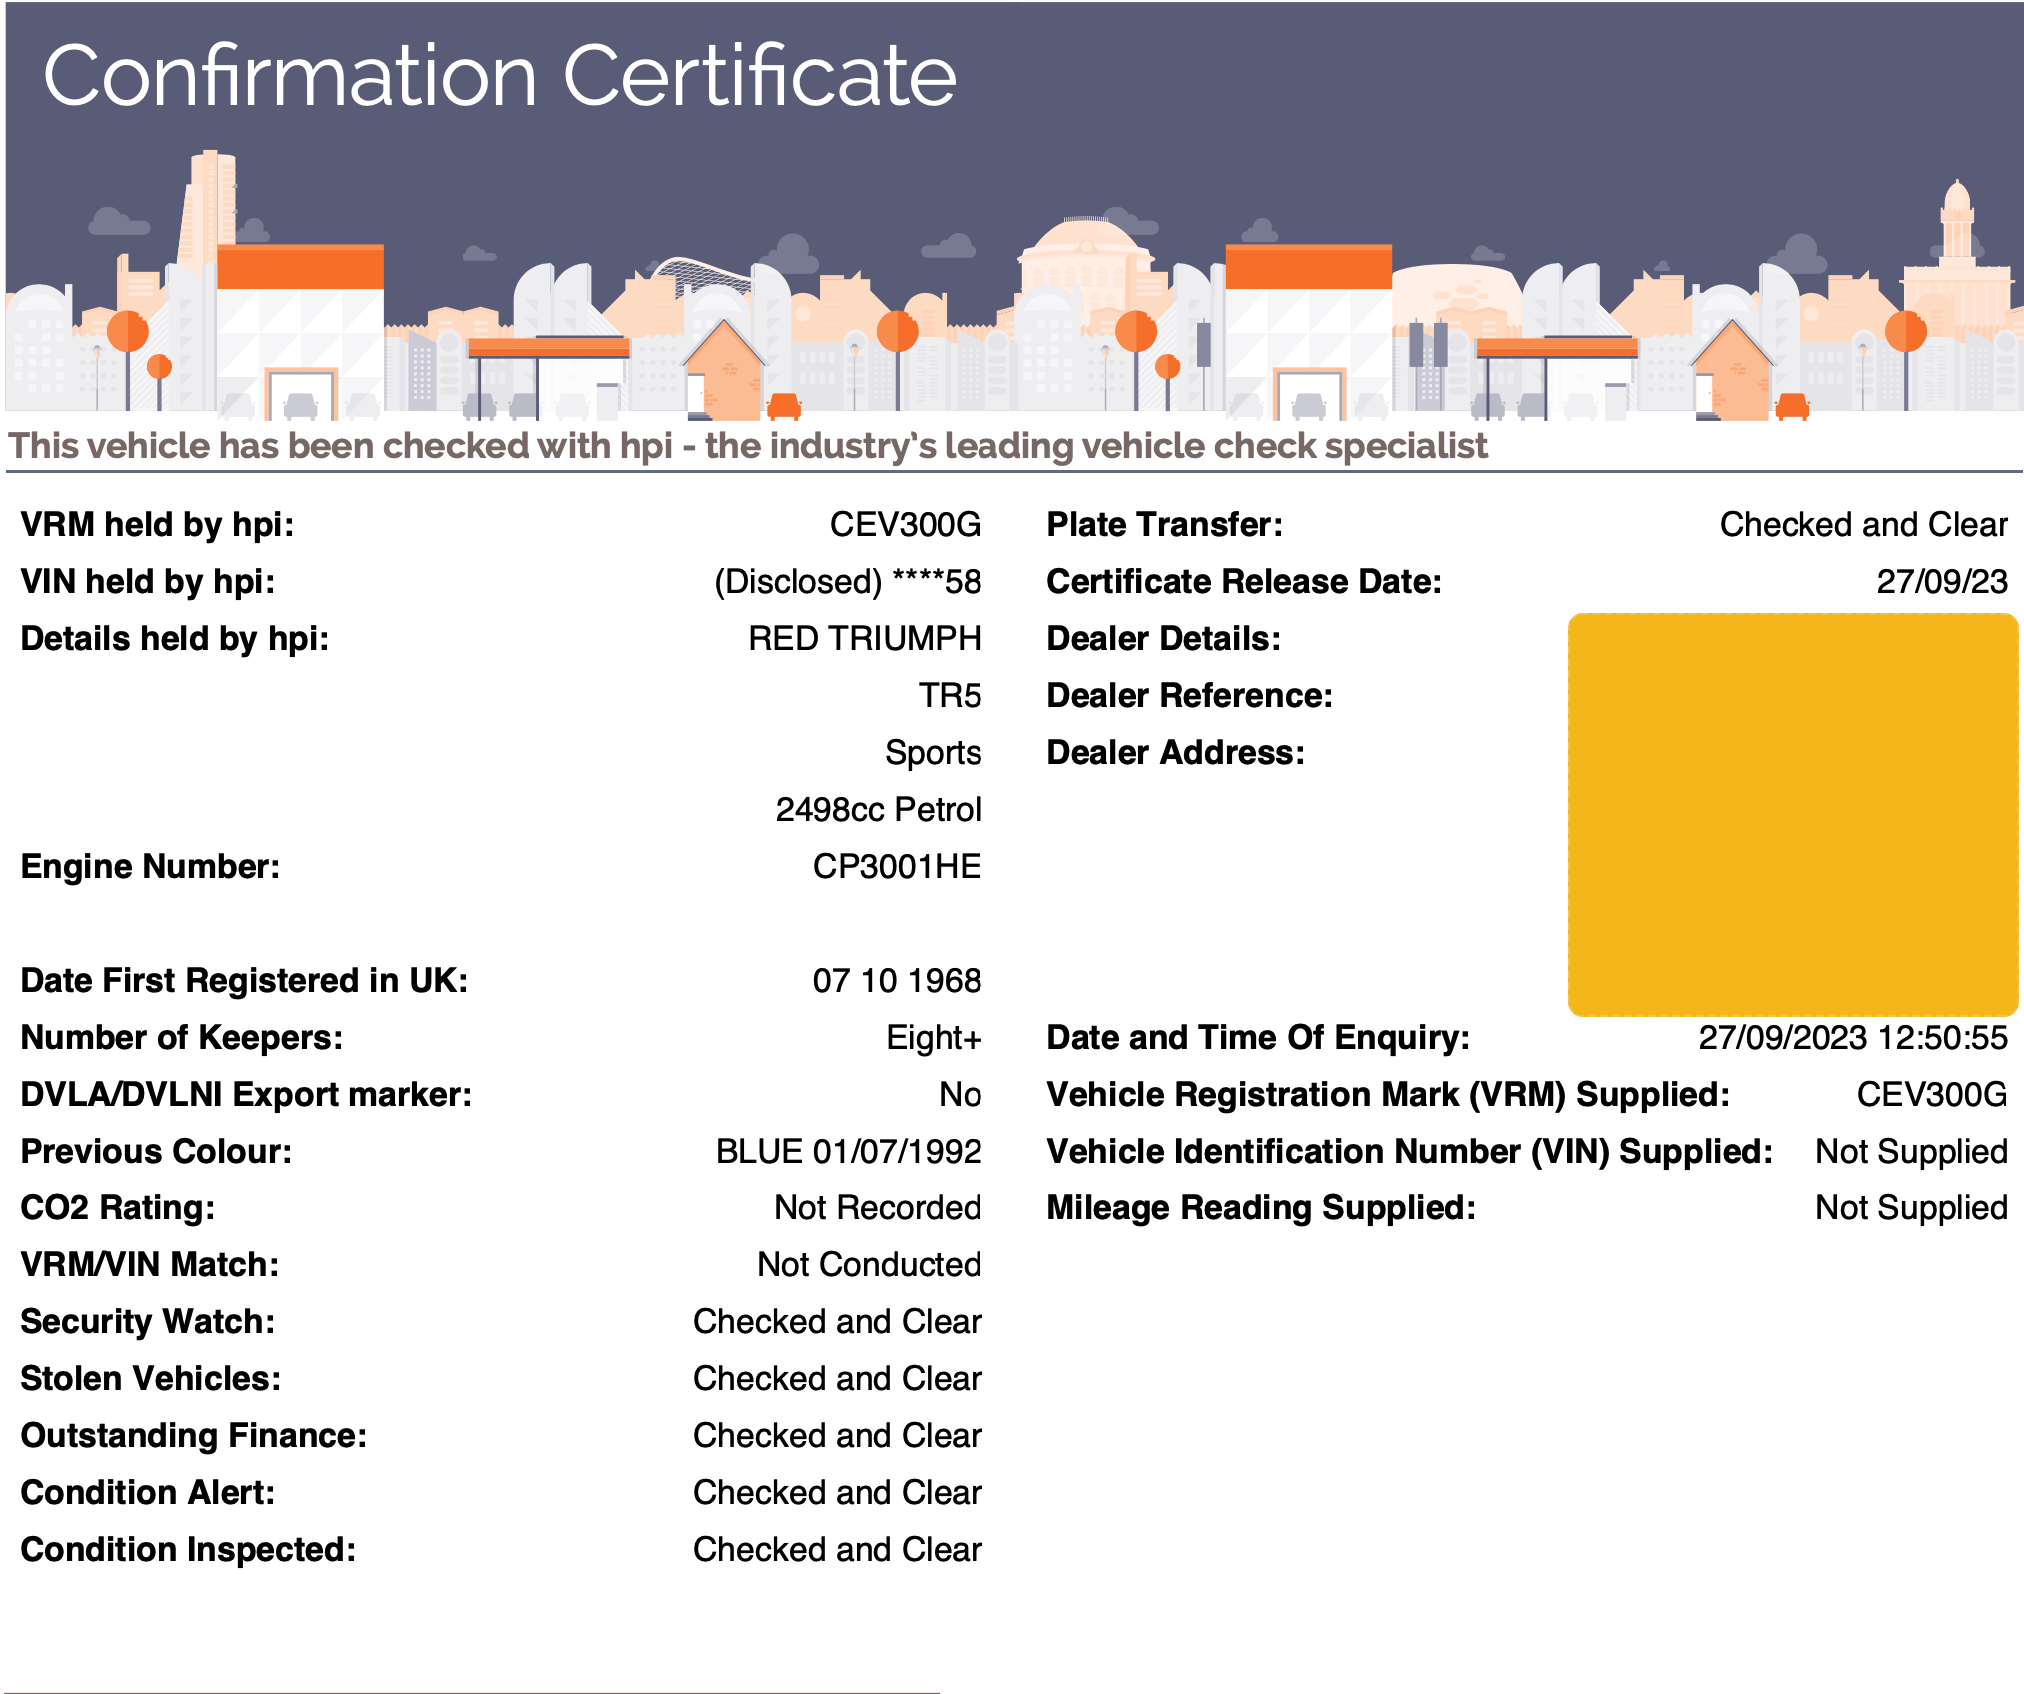Click the 'Number of Keepers:' label
This screenshot has width=2024, height=1694.
pyautogui.click(x=182, y=1037)
